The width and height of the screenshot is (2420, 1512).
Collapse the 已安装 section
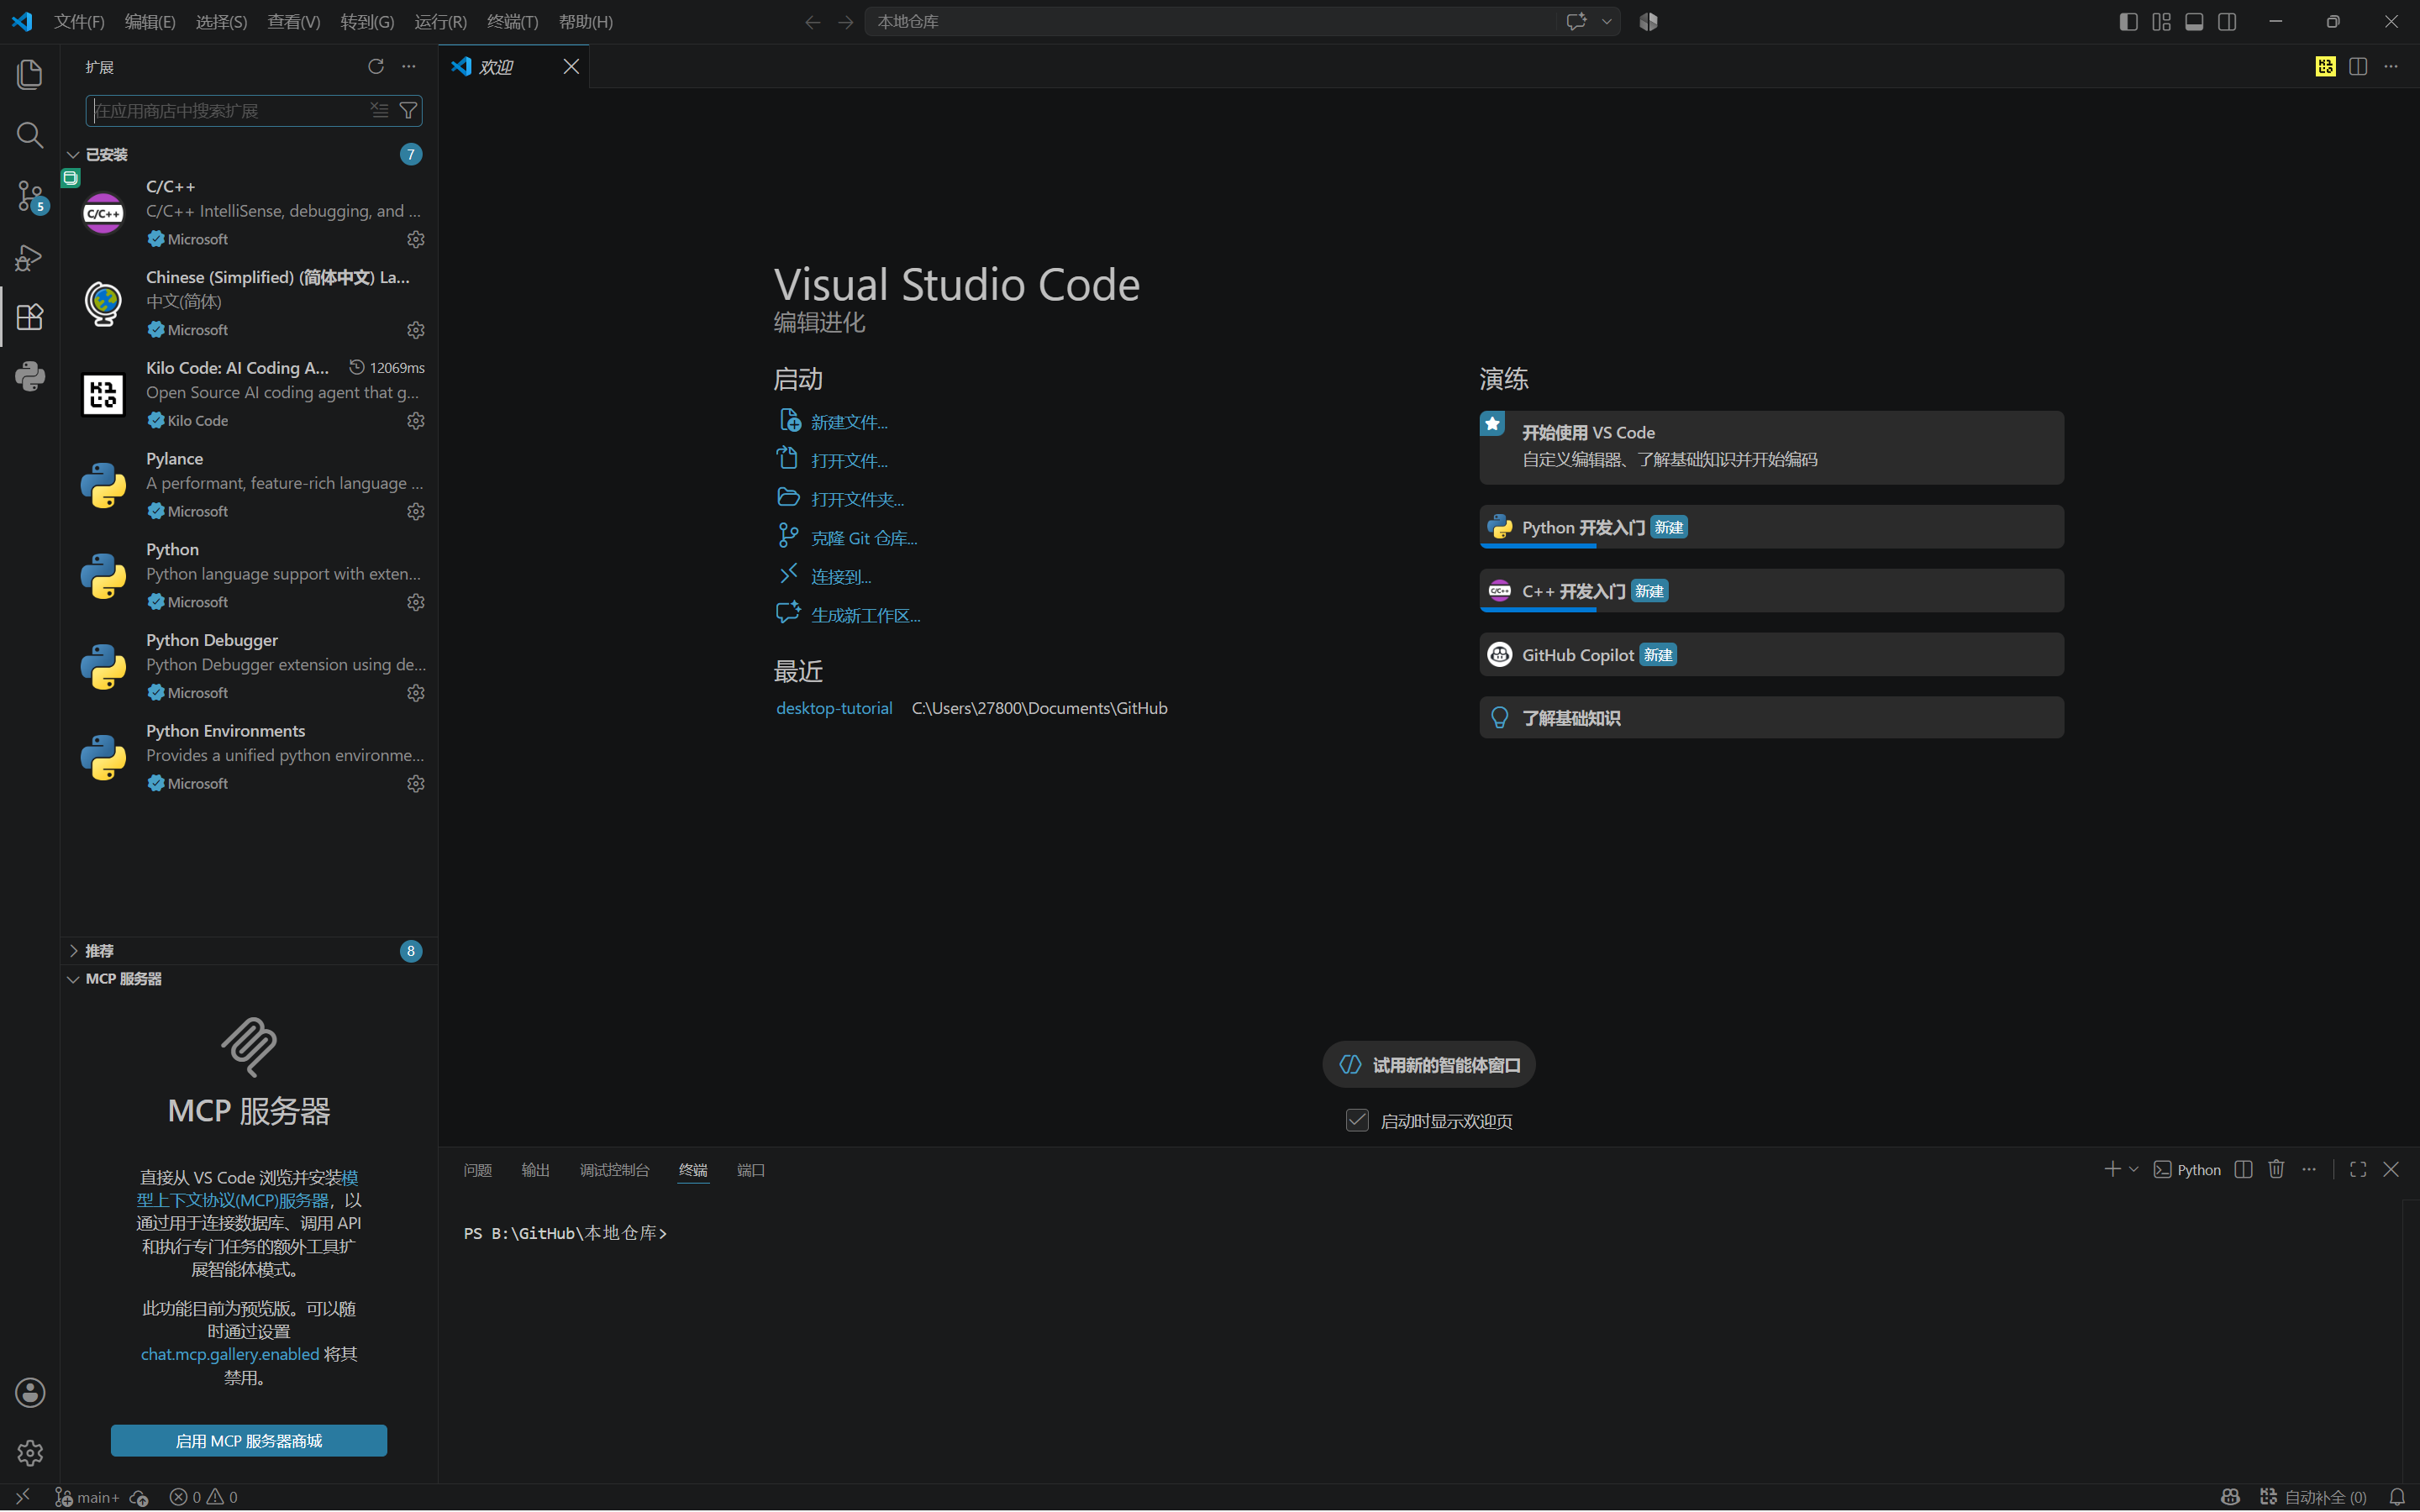(x=249, y=154)
